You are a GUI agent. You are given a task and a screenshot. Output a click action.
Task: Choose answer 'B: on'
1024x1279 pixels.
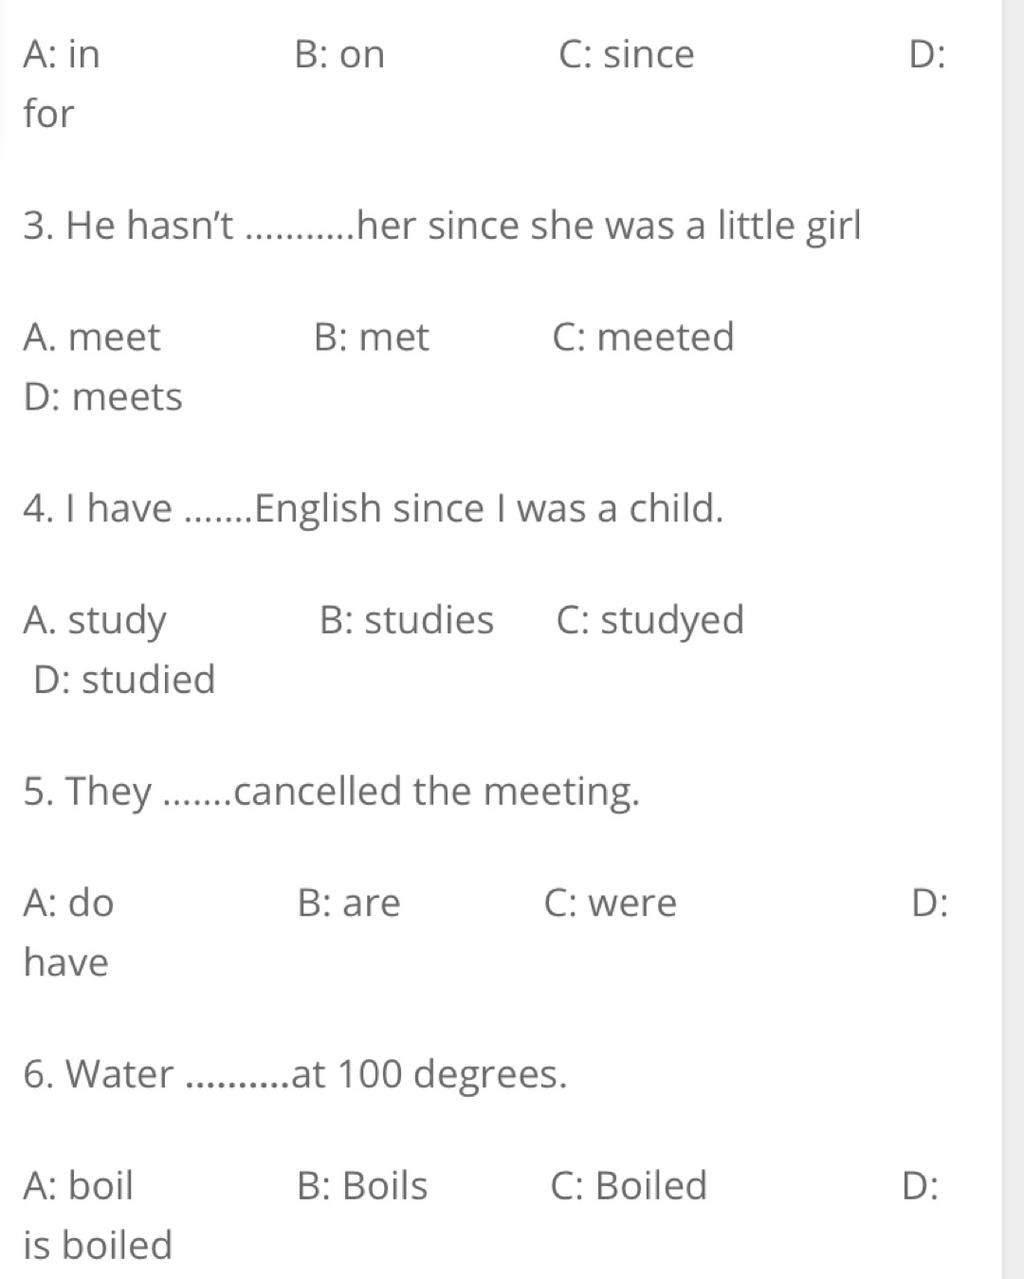click(340, 54)
